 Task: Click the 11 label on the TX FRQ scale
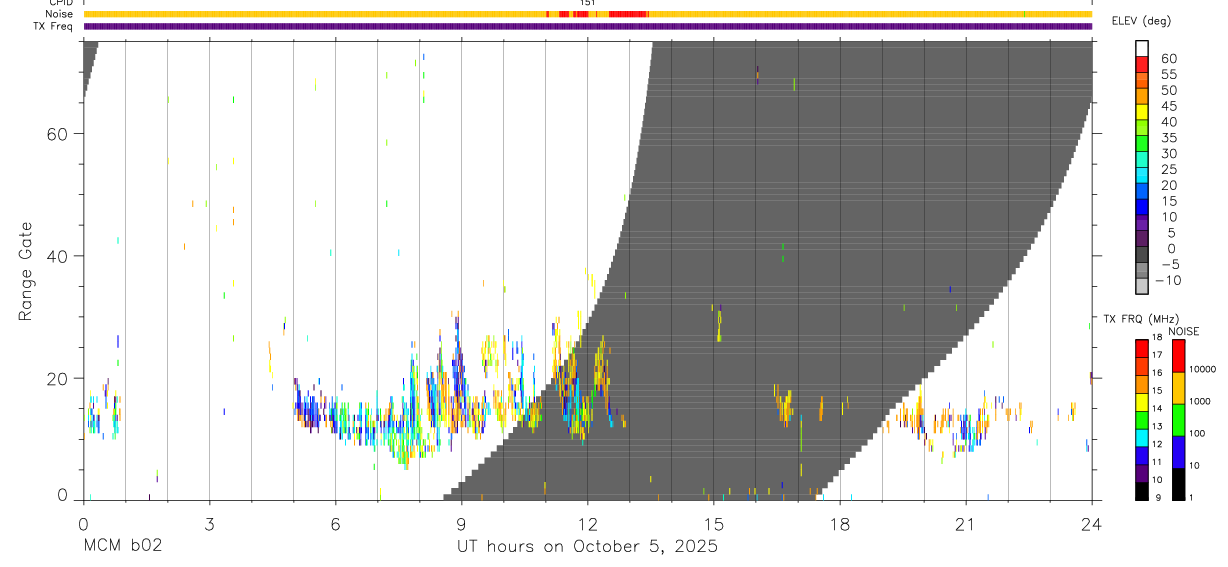point(1156,462)
